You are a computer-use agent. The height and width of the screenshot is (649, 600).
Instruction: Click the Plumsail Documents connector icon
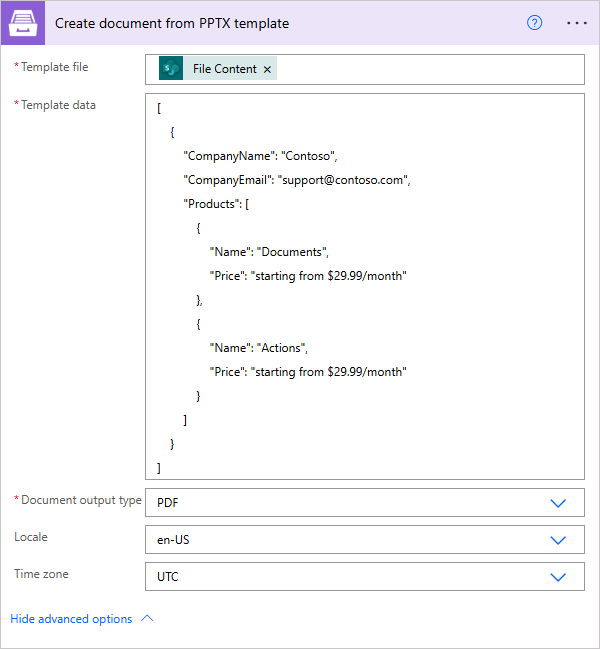pos(23,23)
